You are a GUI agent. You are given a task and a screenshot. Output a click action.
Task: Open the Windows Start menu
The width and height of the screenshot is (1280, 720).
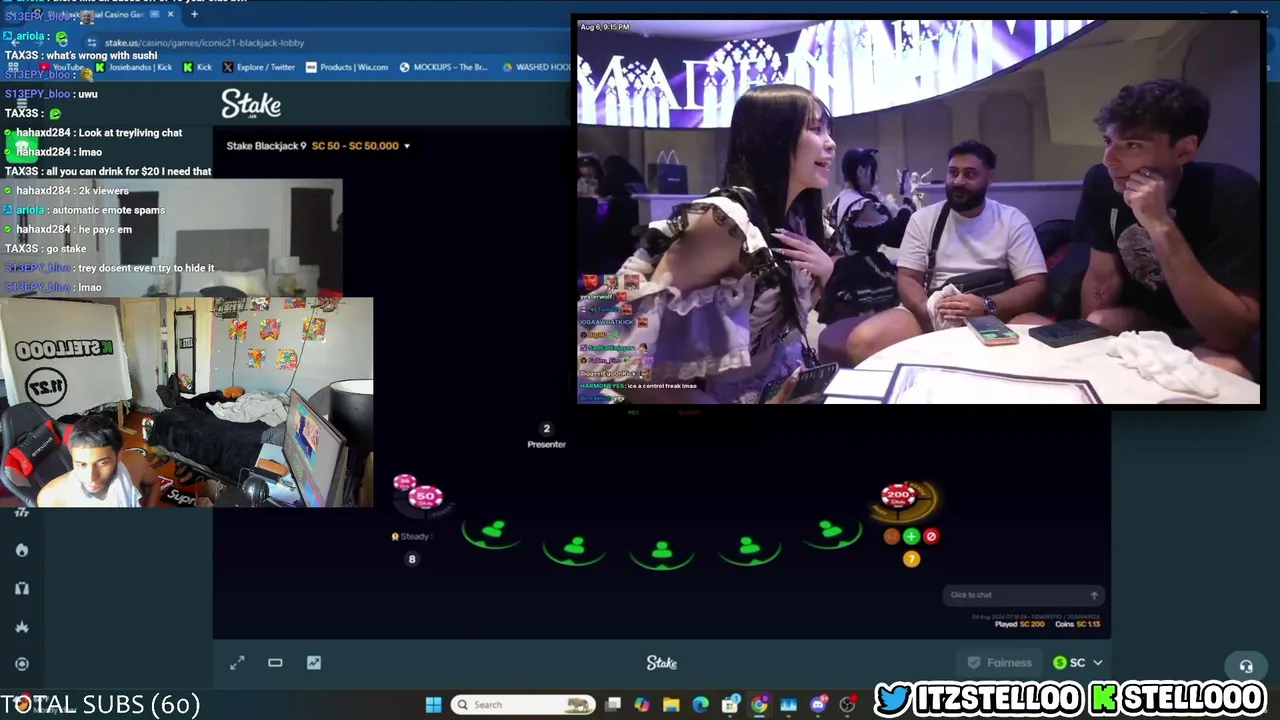tap(433, 705)
